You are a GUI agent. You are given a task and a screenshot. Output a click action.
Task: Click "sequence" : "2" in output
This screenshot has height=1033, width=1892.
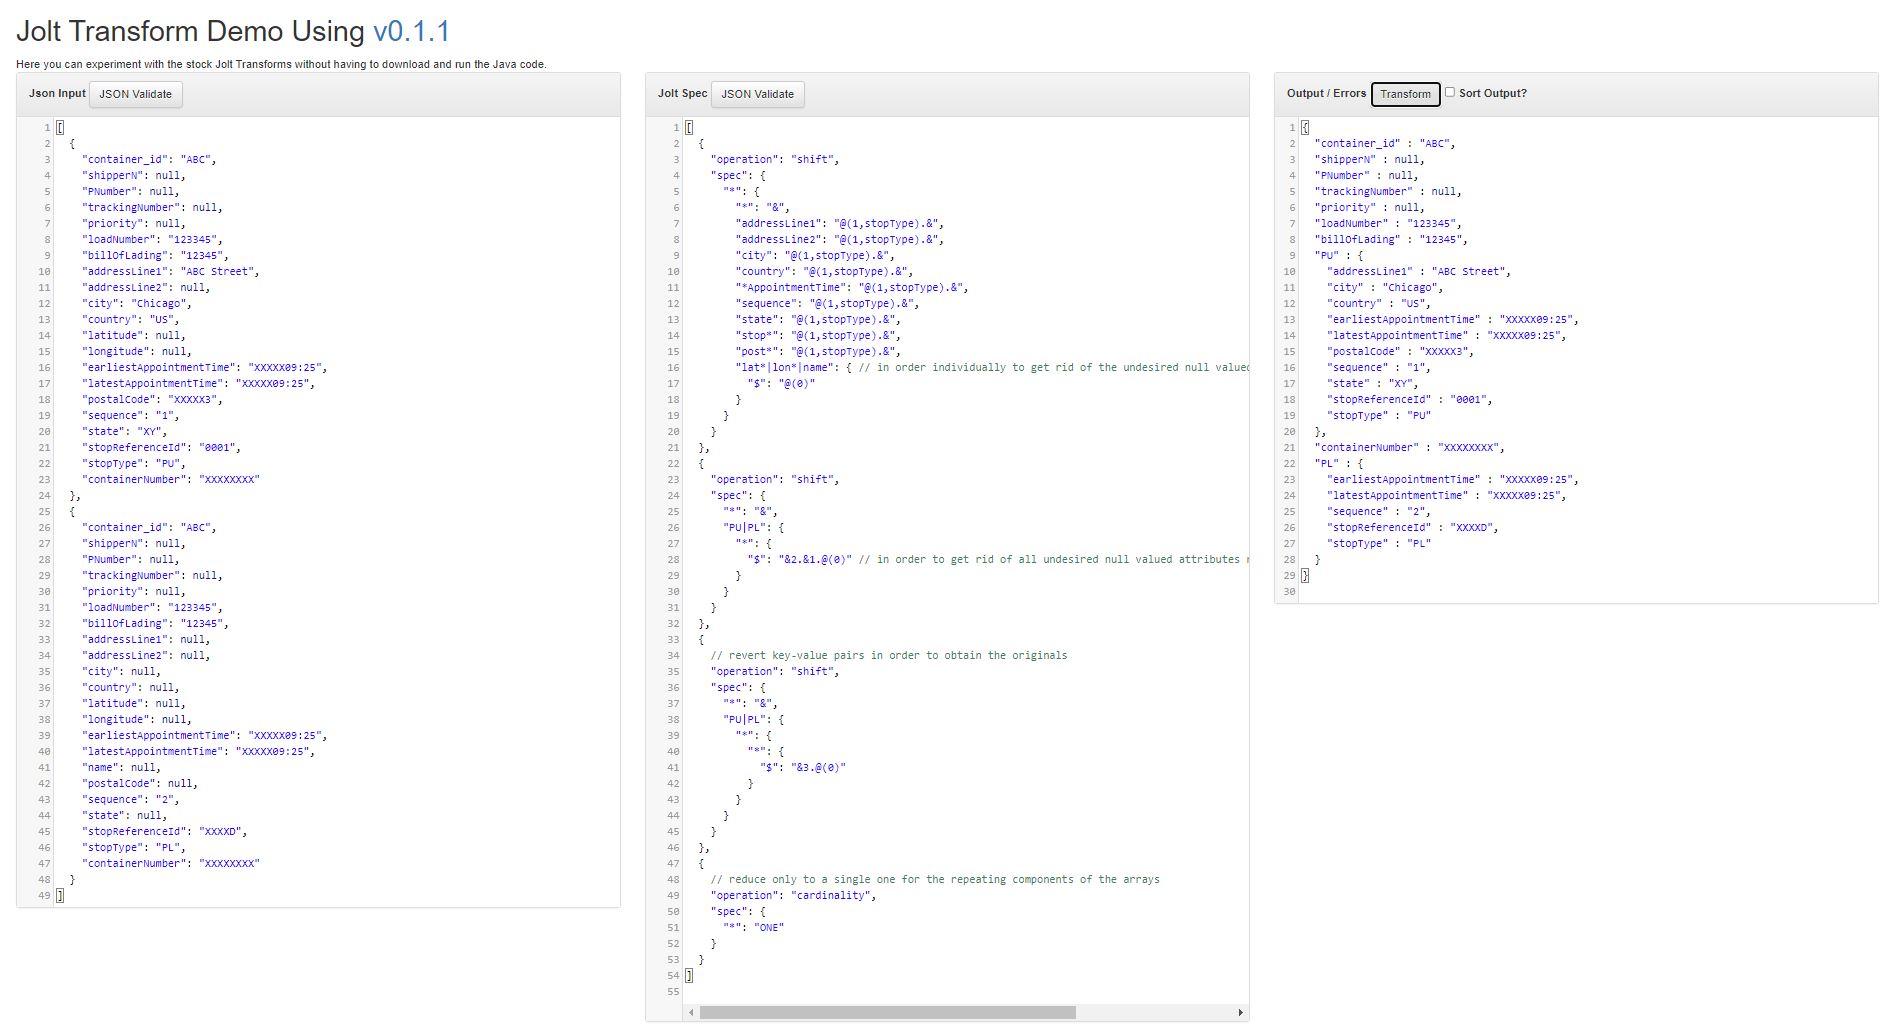tap(1379, 511)
